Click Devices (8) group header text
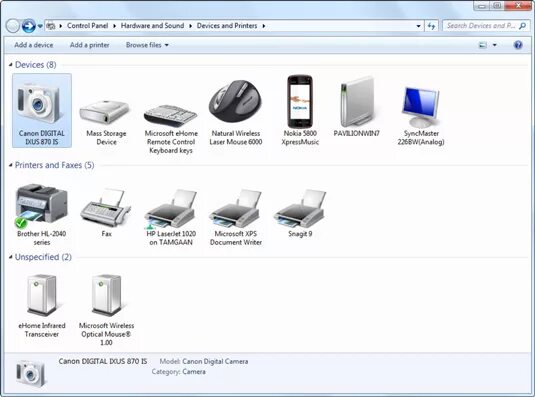This screenshot has height=397, width=535. pos(35,64)
